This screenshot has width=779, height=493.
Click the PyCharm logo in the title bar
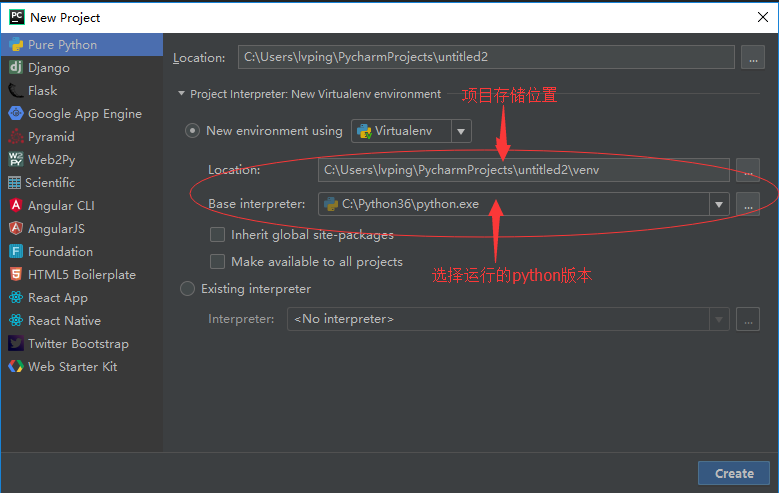[16, 17]
